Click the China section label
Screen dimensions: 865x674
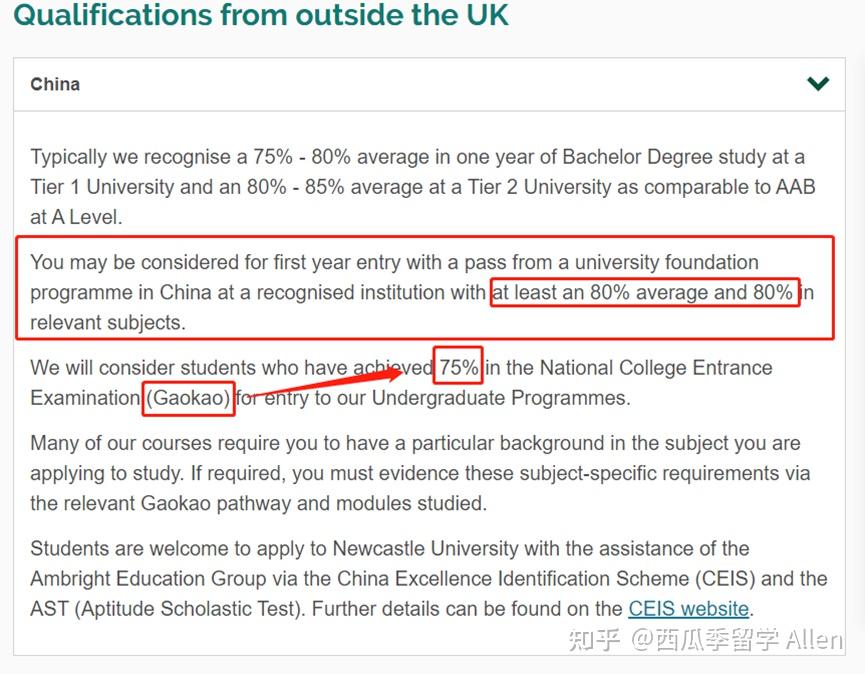pyautogui.click(x=55, y=84)
